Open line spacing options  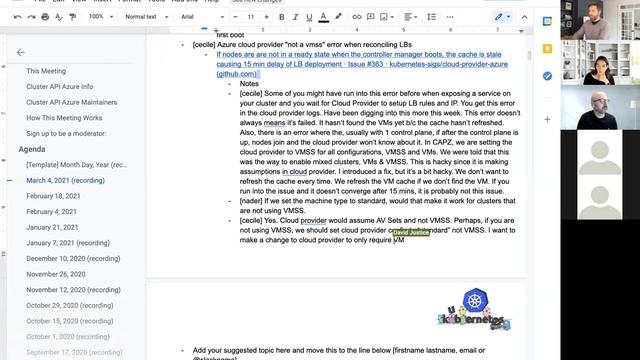click(431, 17)
